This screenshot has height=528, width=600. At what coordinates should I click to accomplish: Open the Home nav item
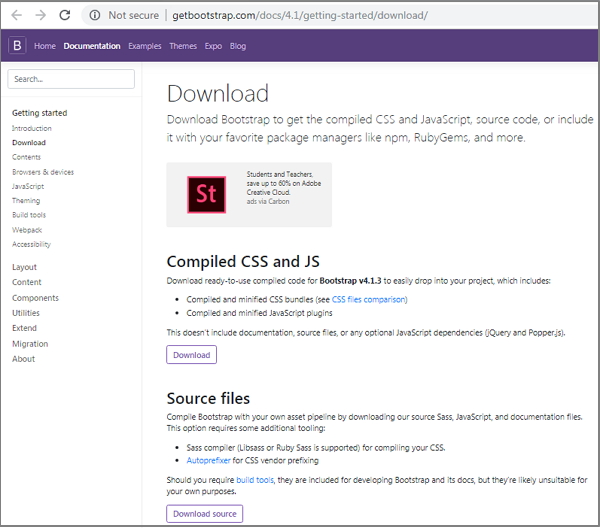45,46
